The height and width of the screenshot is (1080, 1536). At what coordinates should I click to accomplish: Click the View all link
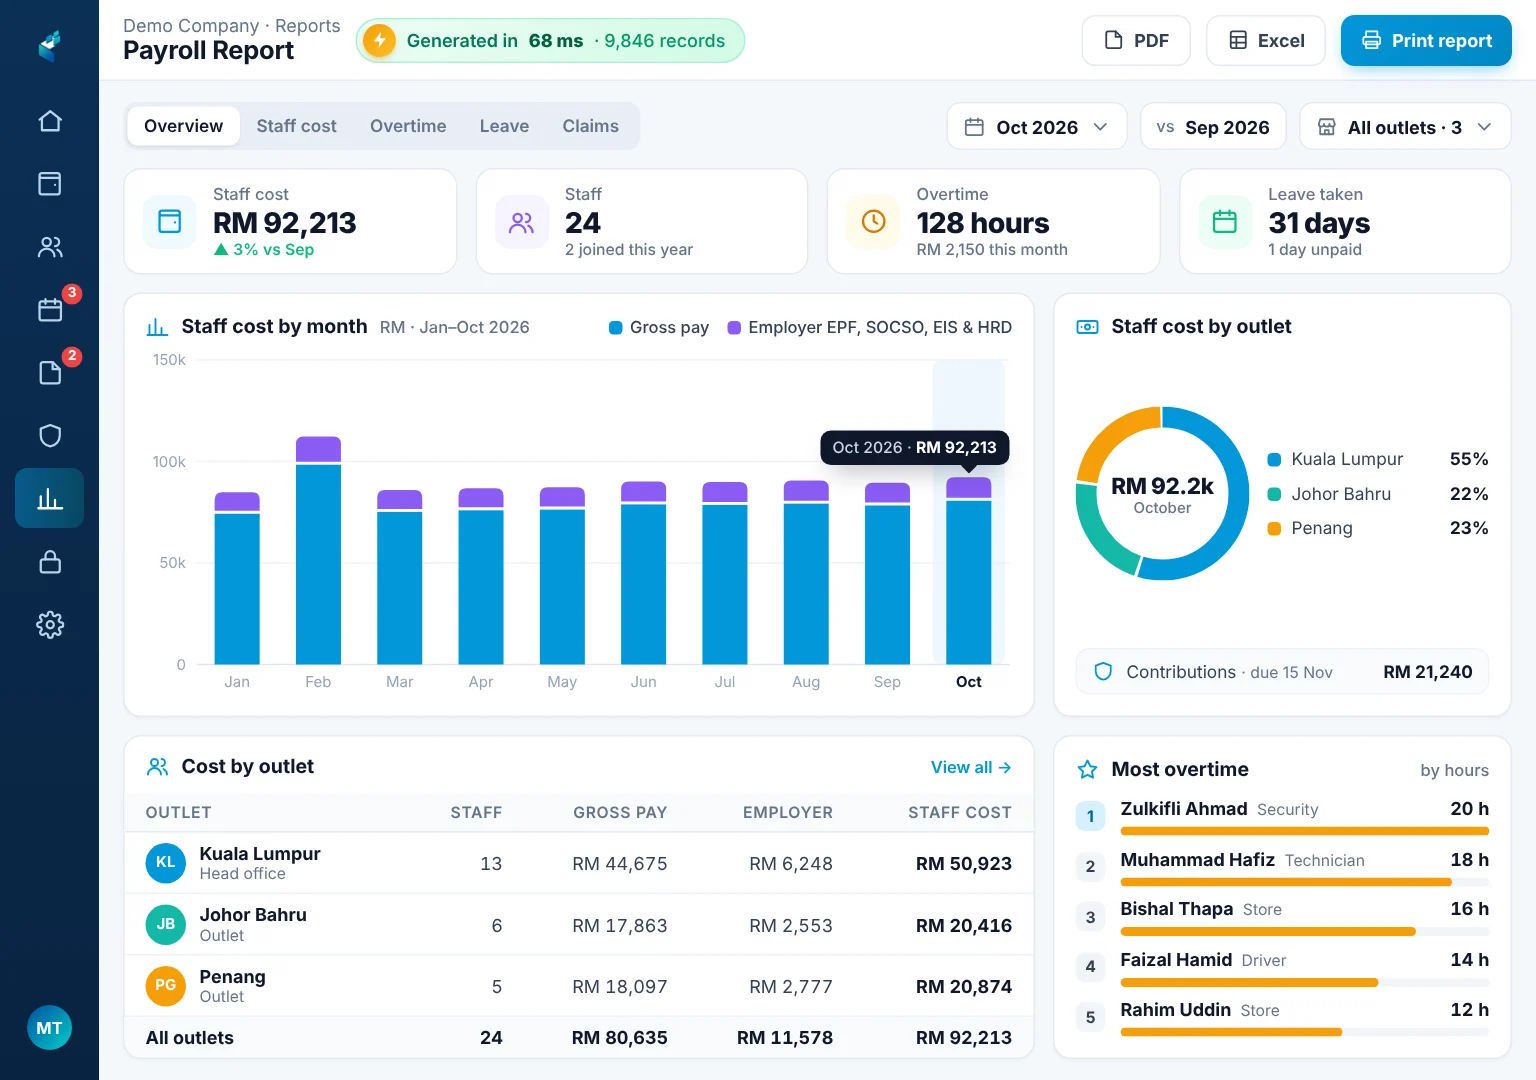pyautogui.click(x=971, y=767)
